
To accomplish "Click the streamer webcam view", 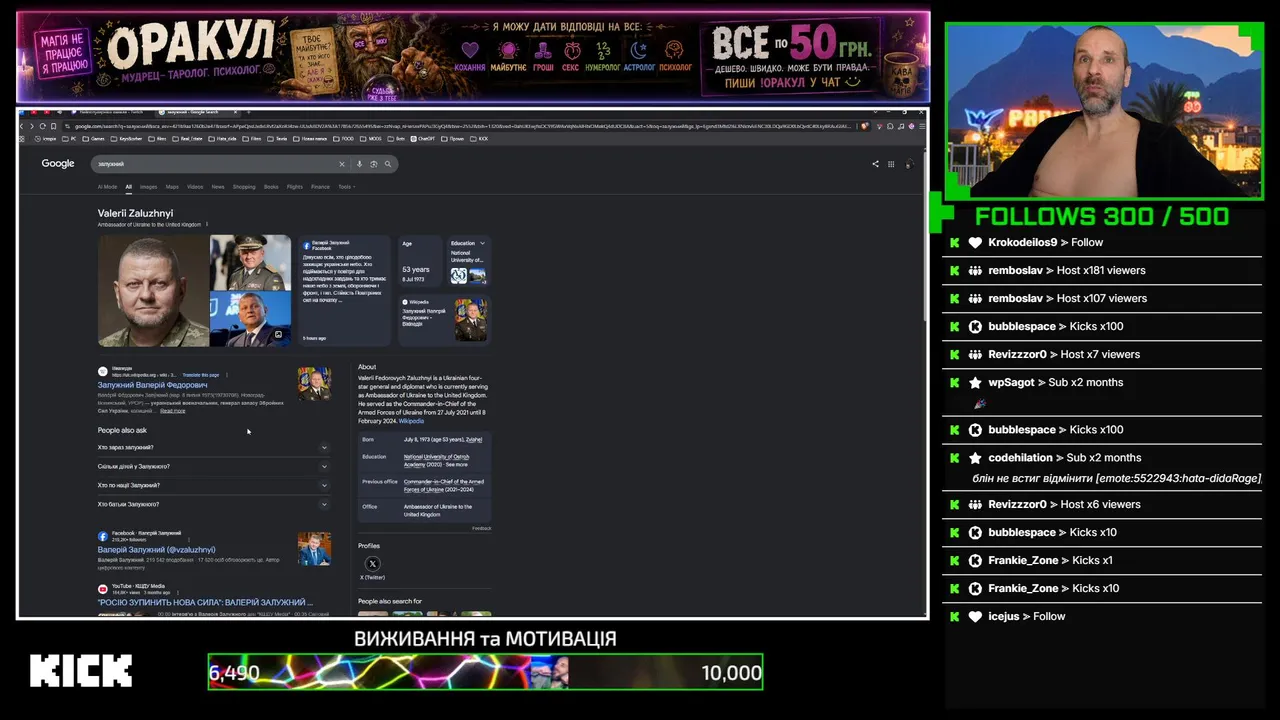I will click(x=1105, y=111).
